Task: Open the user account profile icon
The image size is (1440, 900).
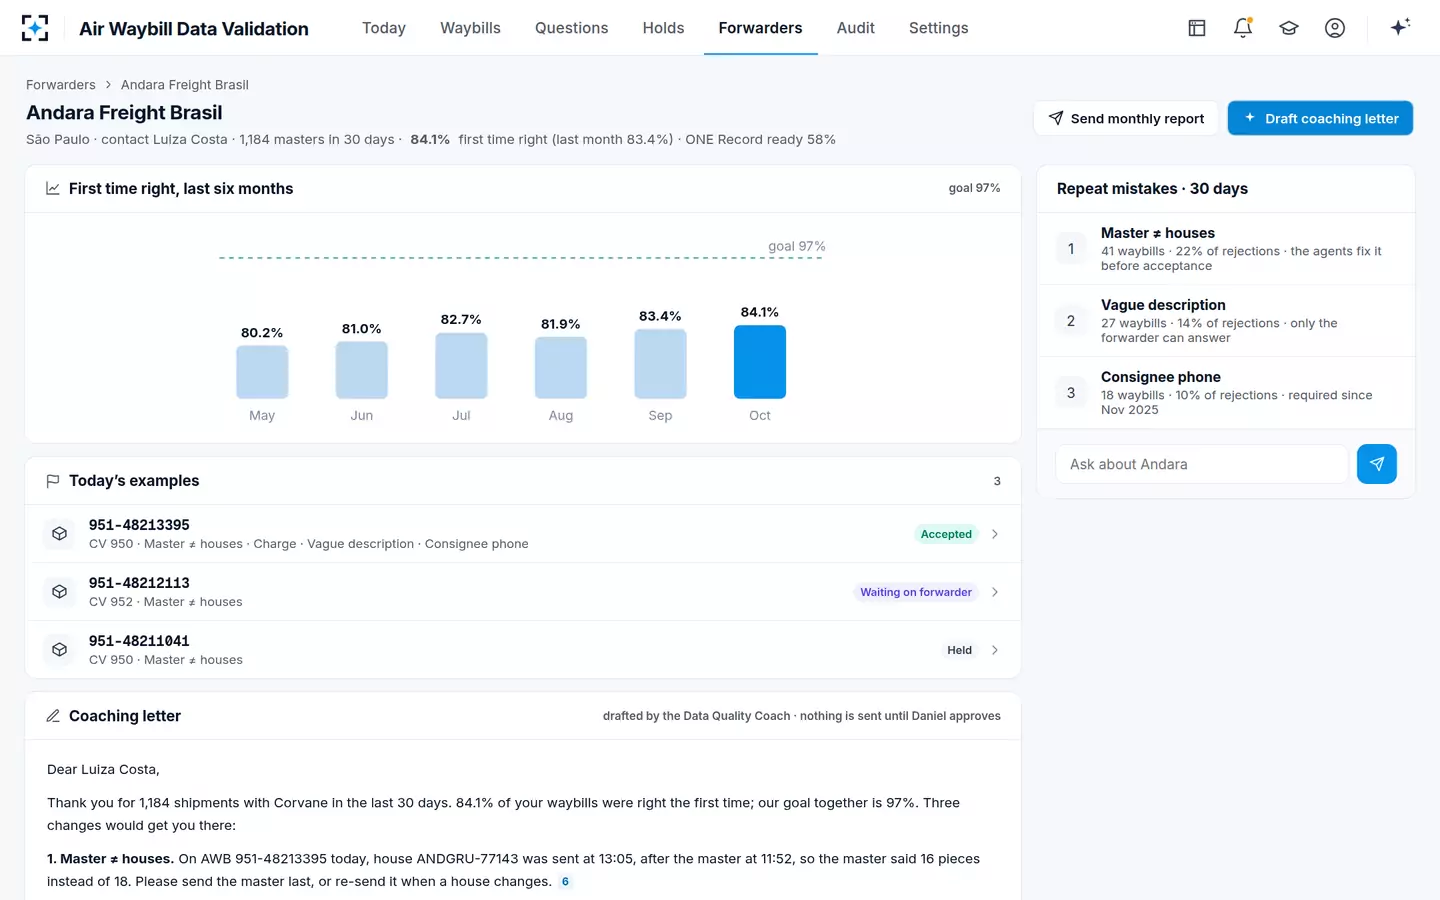Action: coord(1335,28)
